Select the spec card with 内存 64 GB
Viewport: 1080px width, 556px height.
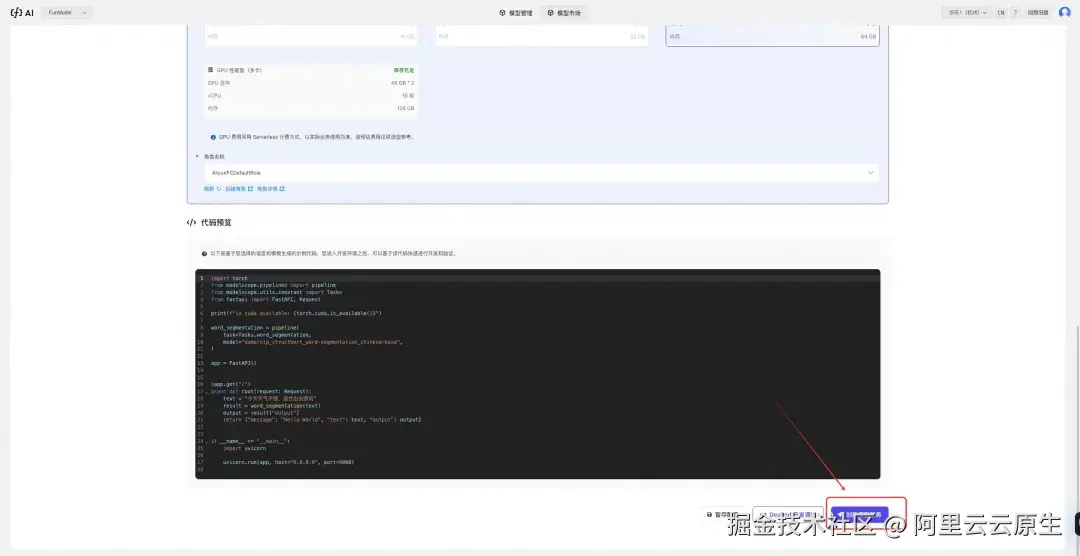(x=772, y=35)
